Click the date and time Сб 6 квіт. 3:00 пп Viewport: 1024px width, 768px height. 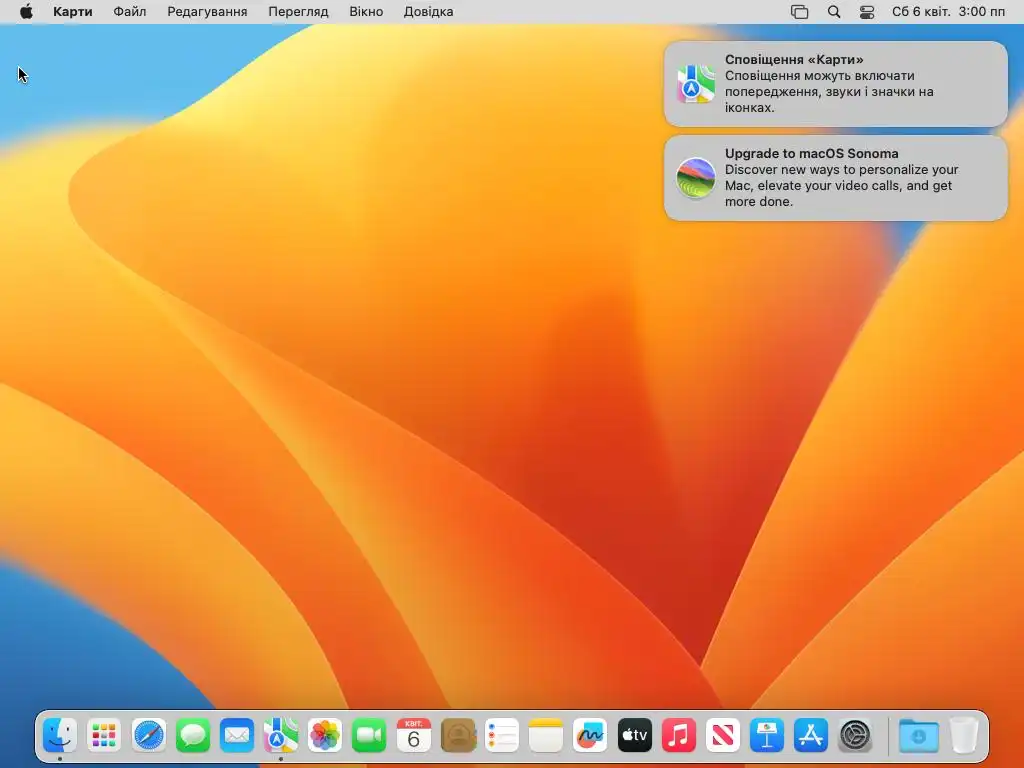click(x=948, y=12)
